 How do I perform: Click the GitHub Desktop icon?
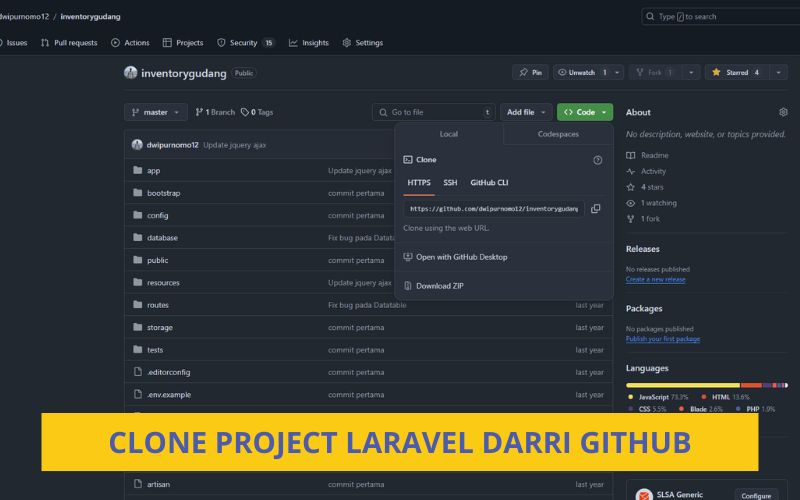coord(408,257)
